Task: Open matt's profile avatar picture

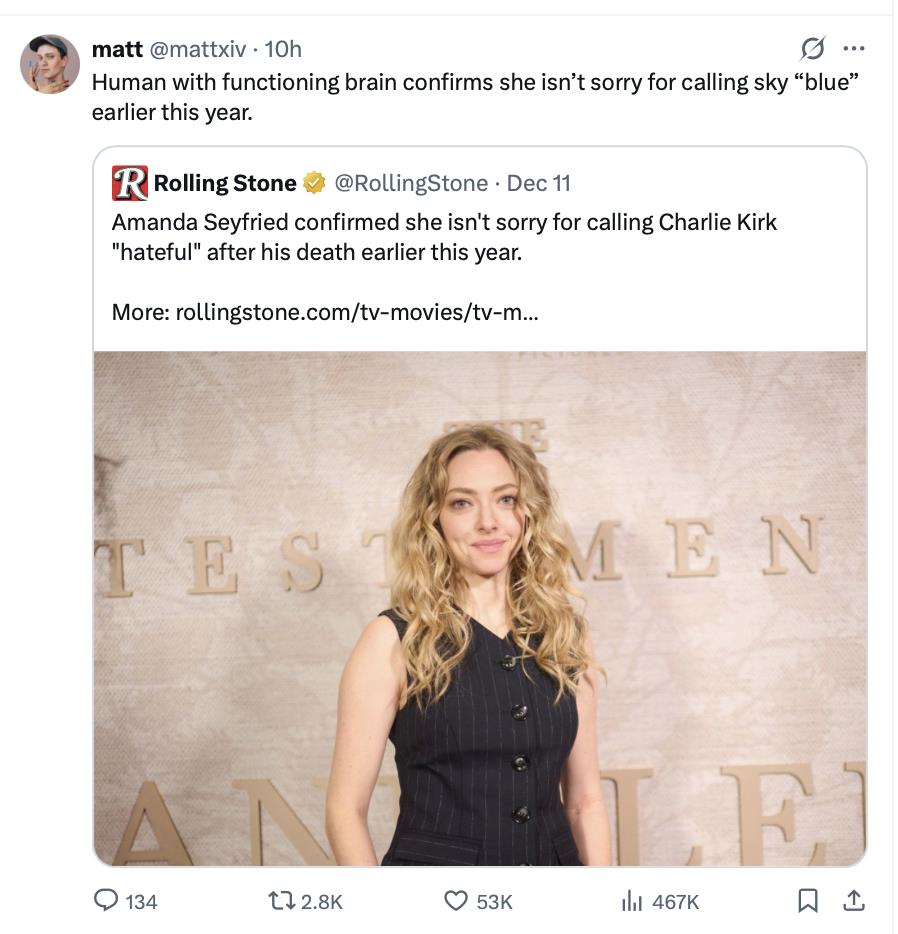Action: 49,64
